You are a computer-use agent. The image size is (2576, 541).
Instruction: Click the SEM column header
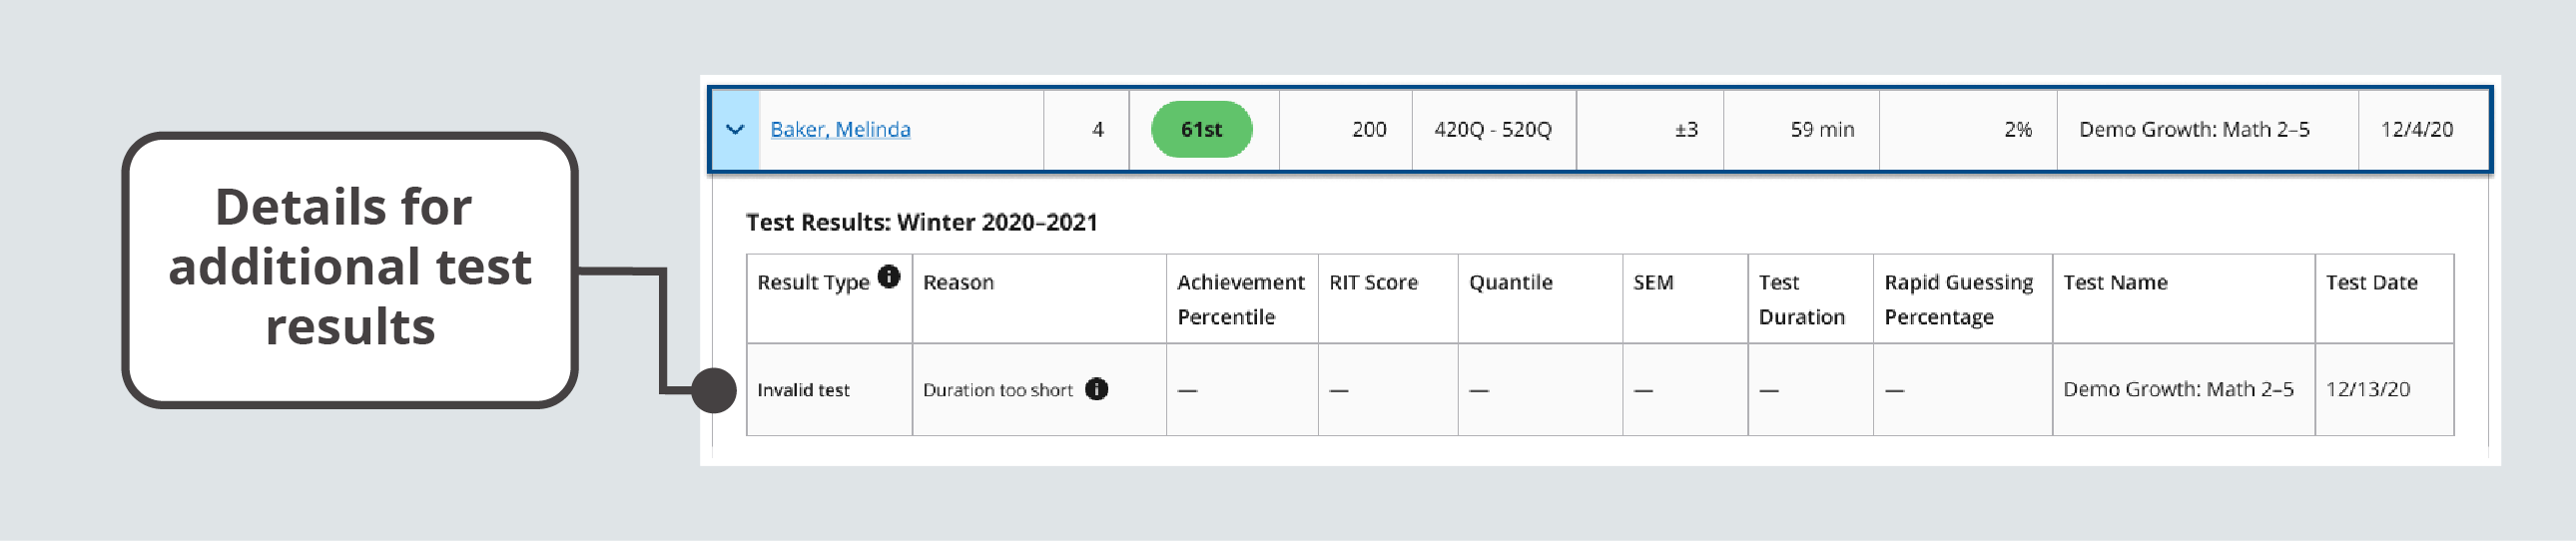point(1653,283)
